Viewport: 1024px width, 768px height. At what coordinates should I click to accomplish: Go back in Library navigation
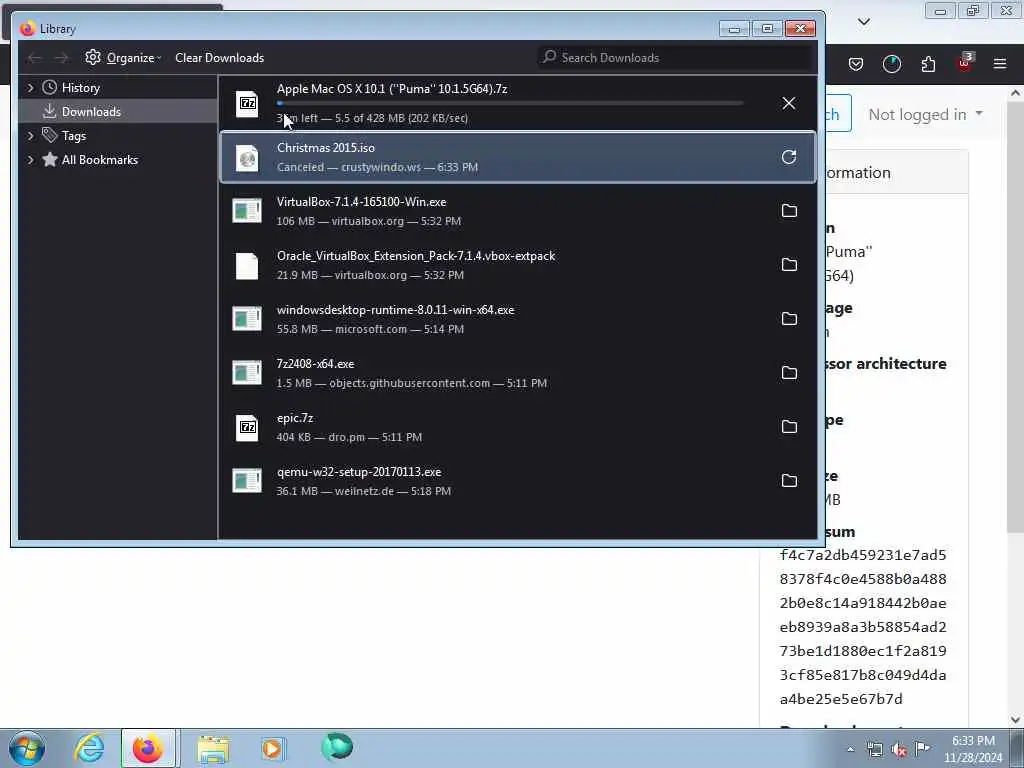[34, 58]
